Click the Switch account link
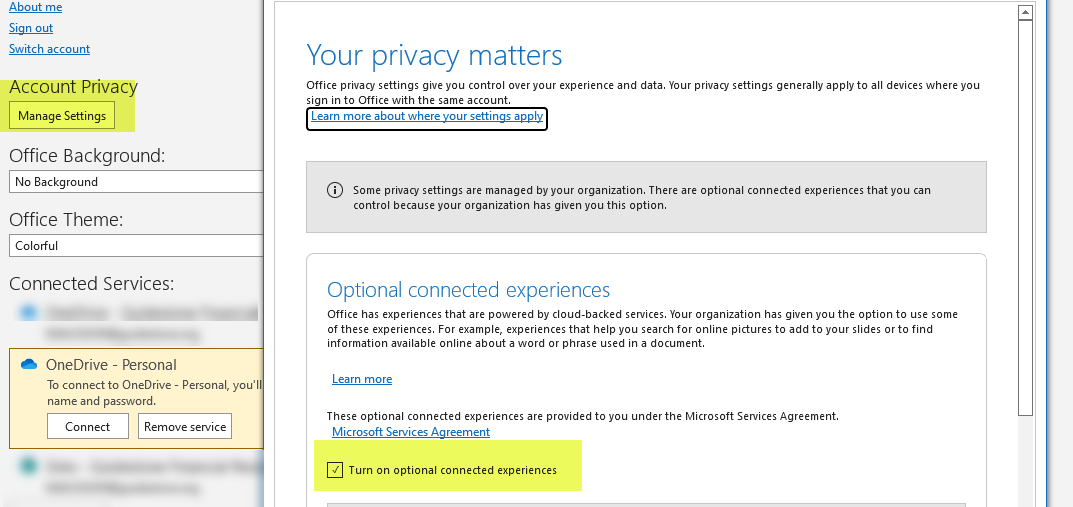 49,49
